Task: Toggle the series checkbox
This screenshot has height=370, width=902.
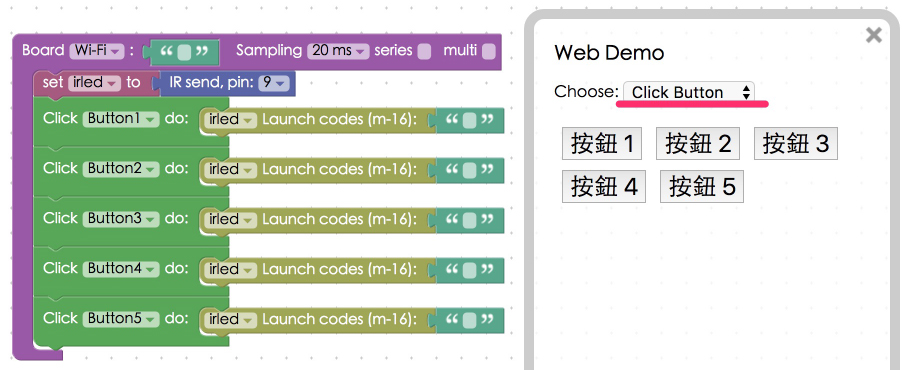Action: tap(424, 52)
